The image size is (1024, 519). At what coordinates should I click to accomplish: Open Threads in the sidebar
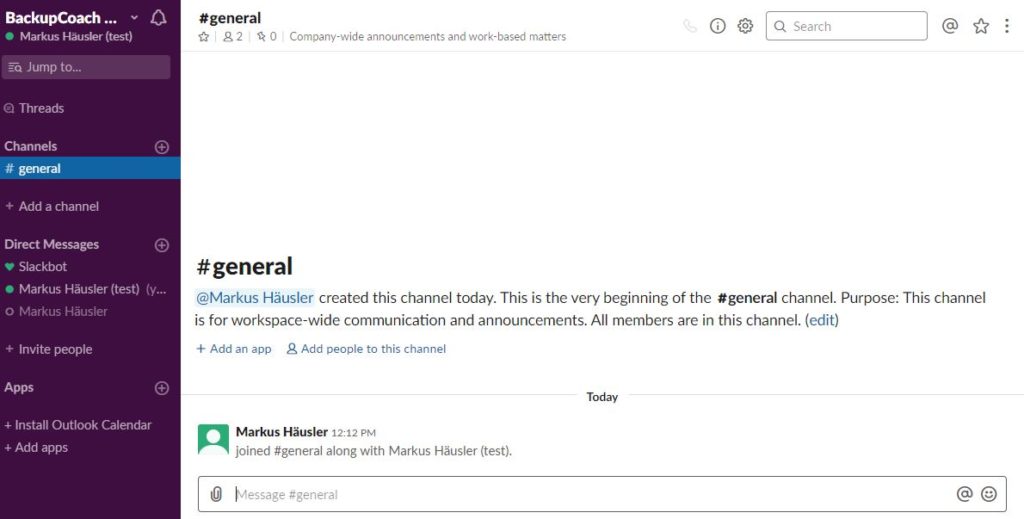click(x=40, y=108)
